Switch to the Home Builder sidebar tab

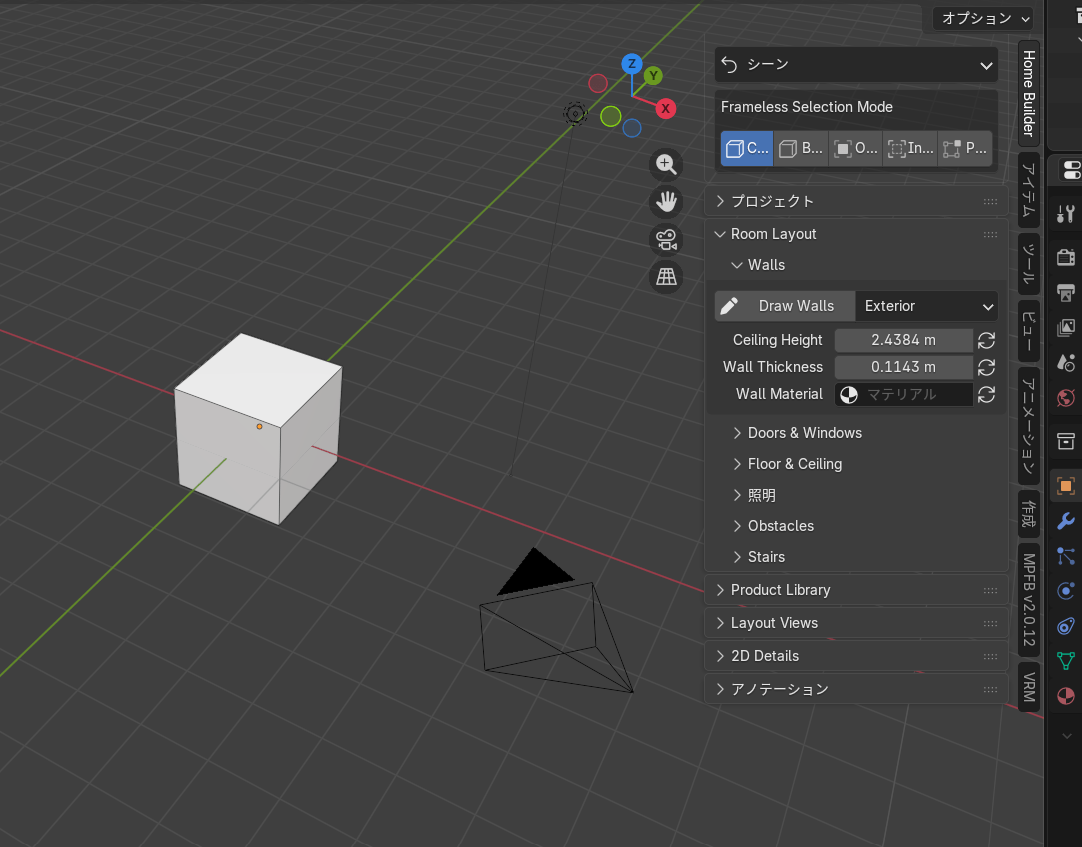point(1028,91)
